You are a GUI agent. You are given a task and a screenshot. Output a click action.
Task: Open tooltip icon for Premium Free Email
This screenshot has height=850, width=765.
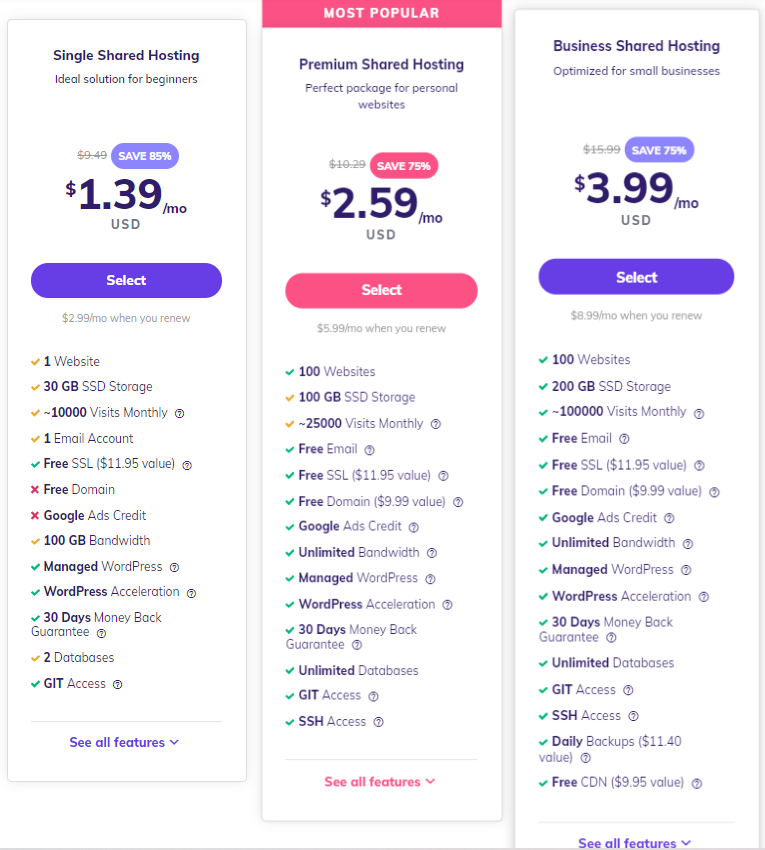click(x=370, y=450)
